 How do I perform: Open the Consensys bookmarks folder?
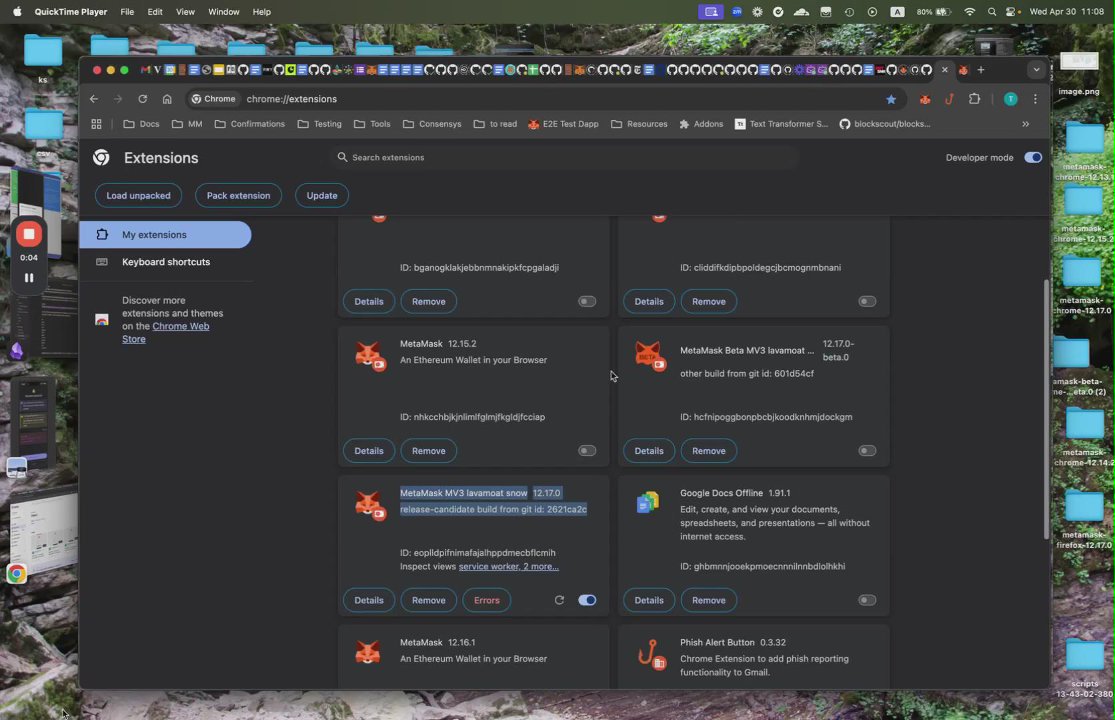[432, 124]
